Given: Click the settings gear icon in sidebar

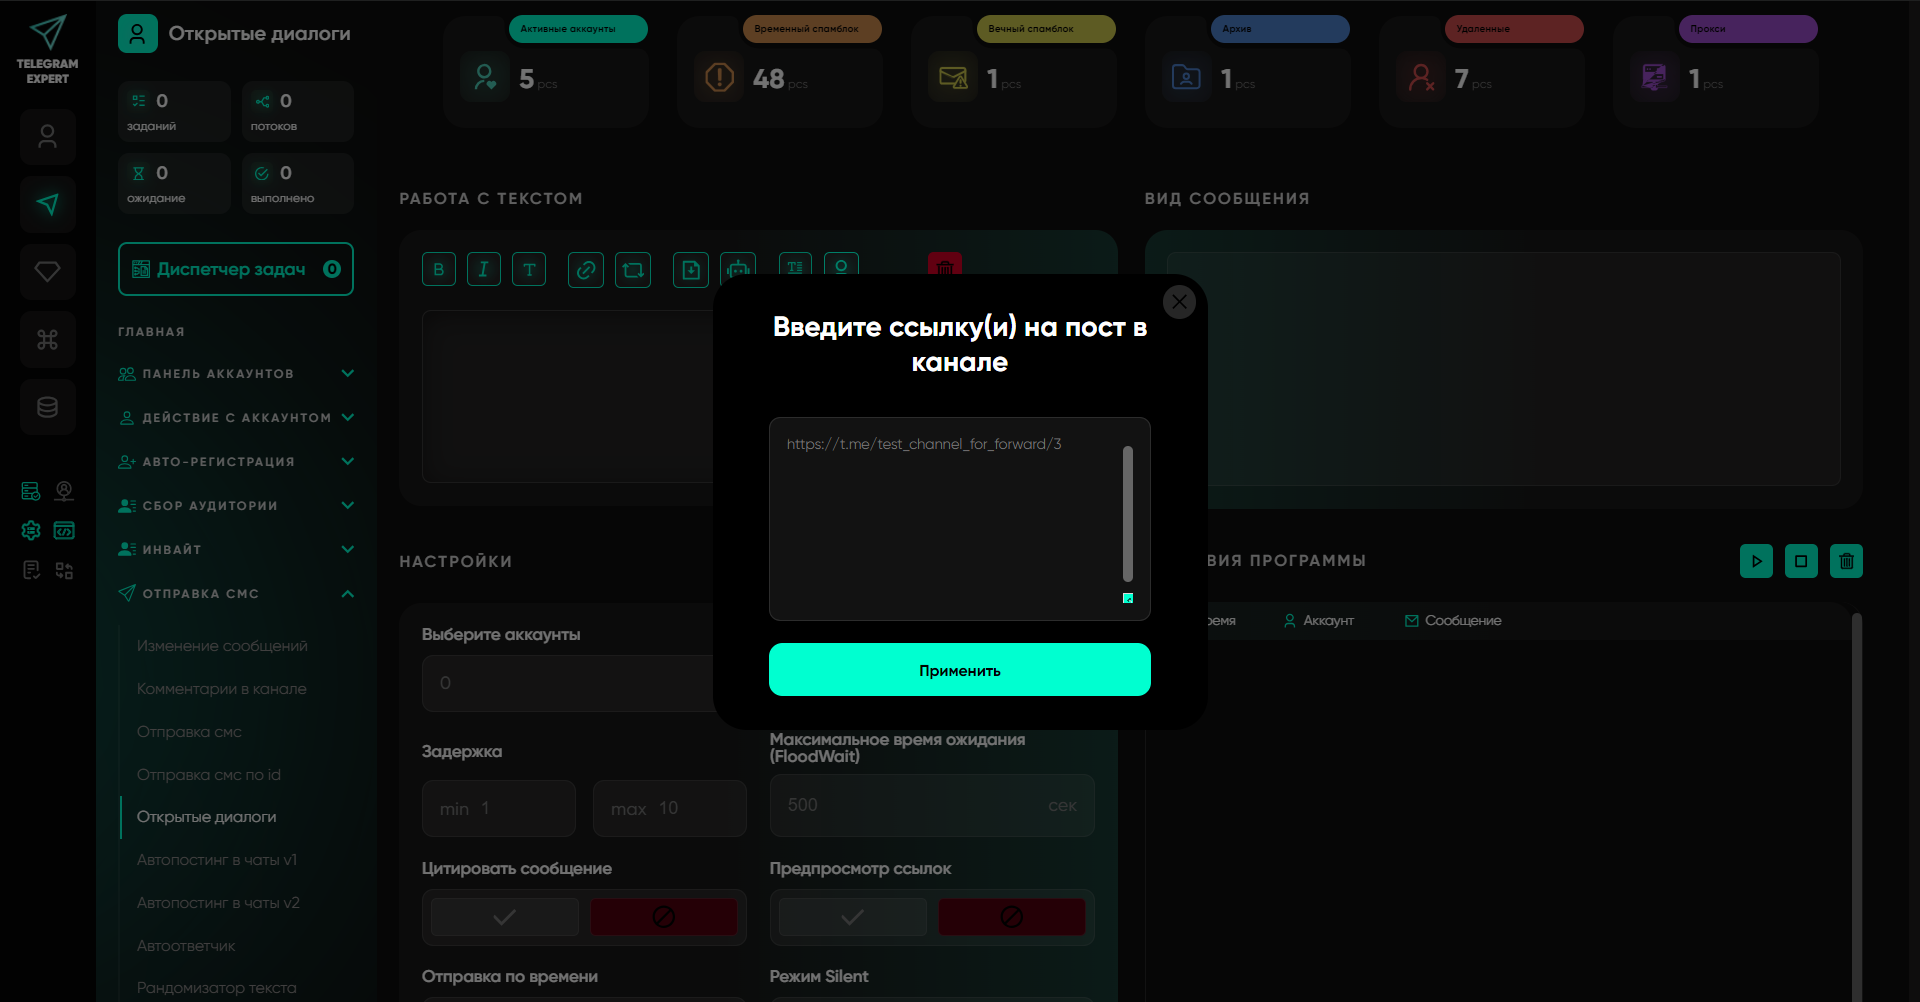Looking at the screenshot, I should point(31,530).
